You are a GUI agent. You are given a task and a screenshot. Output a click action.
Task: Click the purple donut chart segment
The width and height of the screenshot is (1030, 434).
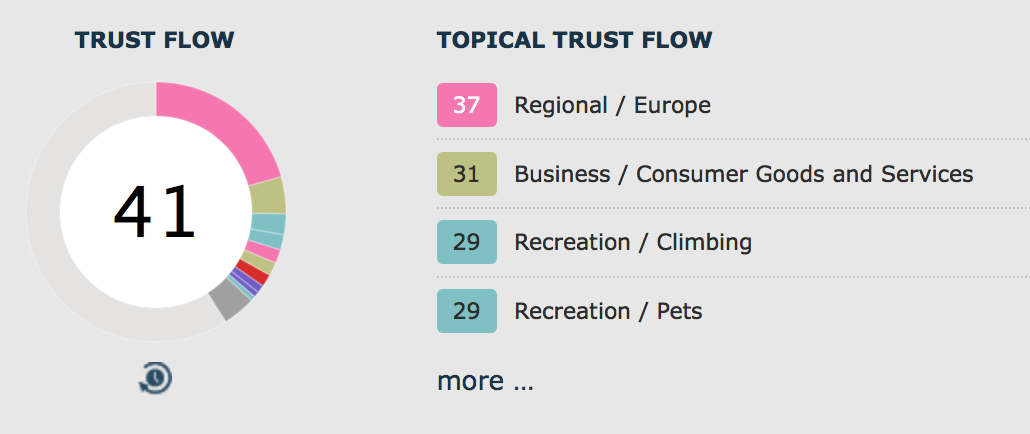(x=244, y=282)
